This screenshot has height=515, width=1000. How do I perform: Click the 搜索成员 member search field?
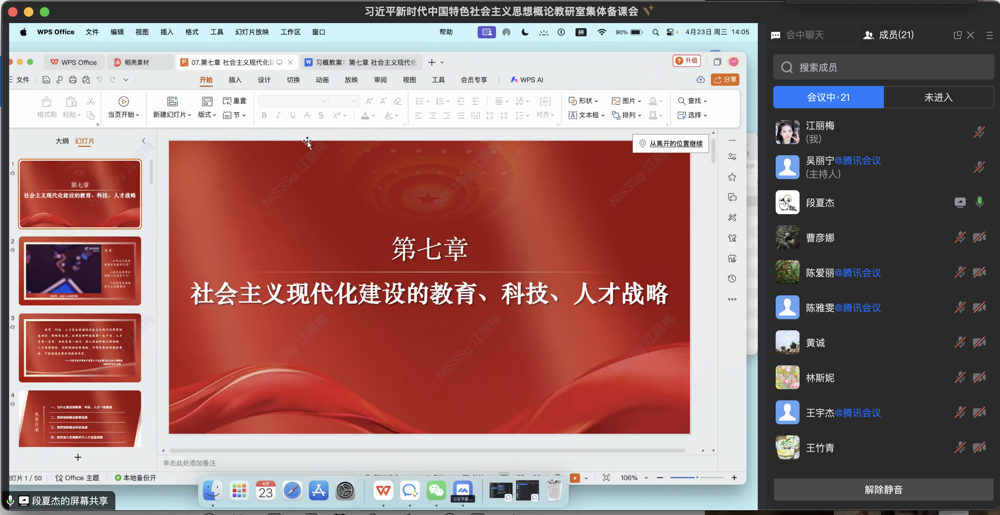pyautogui.click(x=883, y=67)
